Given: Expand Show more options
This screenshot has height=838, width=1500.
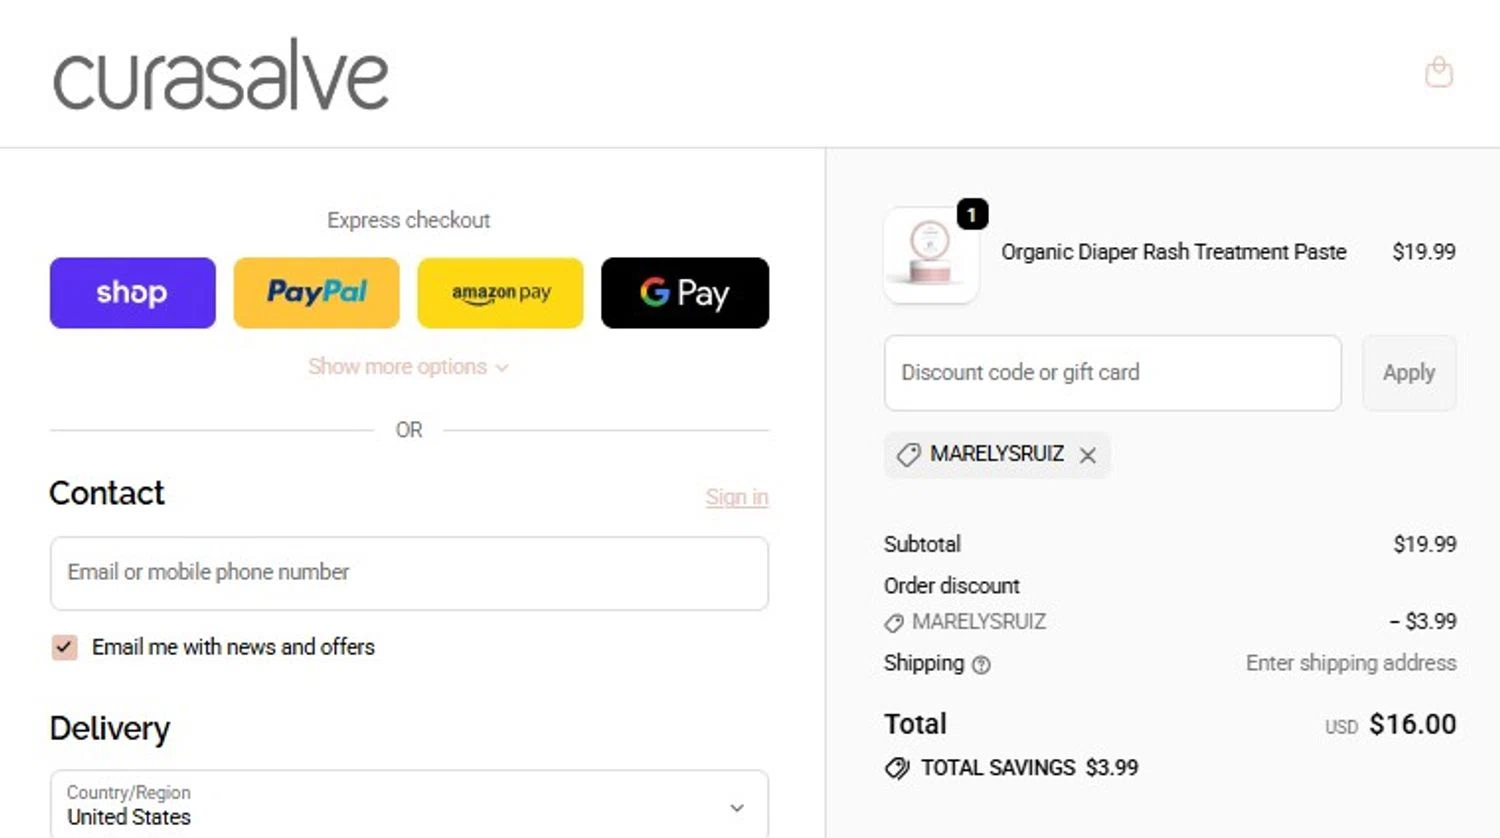Looking at the screenshot, I should pyautogui.click(x=408, y=367).
